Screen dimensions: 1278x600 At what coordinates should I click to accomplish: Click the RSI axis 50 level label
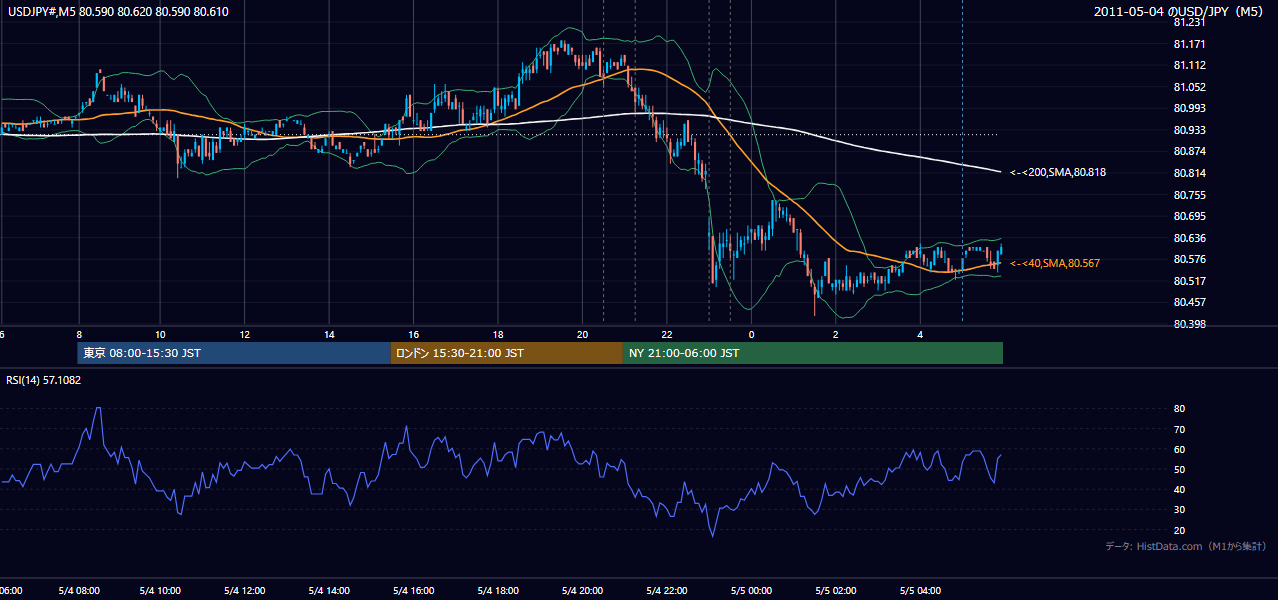point(1180,469)
